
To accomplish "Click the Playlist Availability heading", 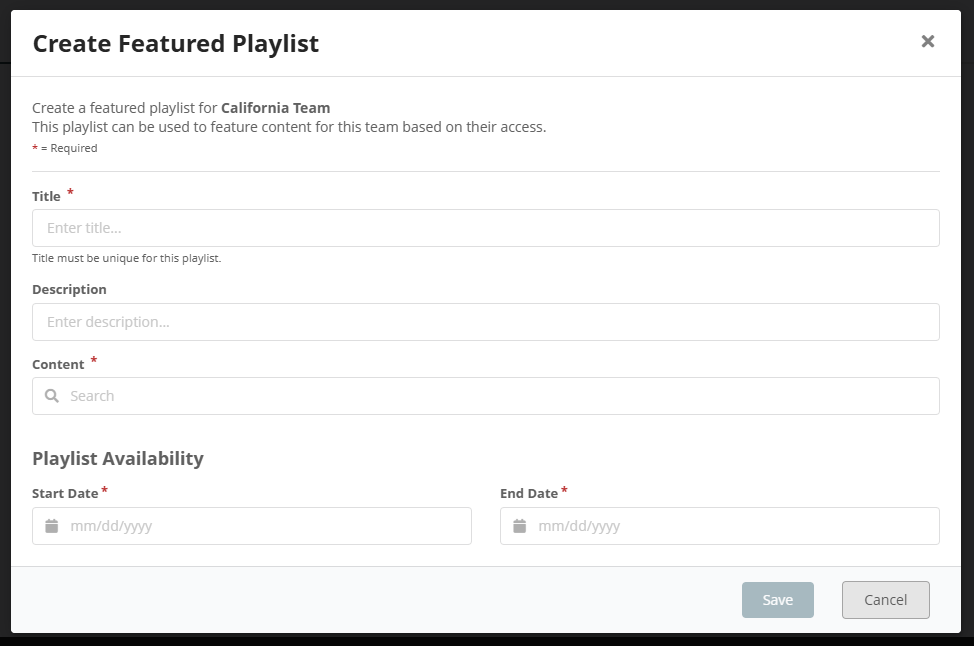I will point(118,458).
